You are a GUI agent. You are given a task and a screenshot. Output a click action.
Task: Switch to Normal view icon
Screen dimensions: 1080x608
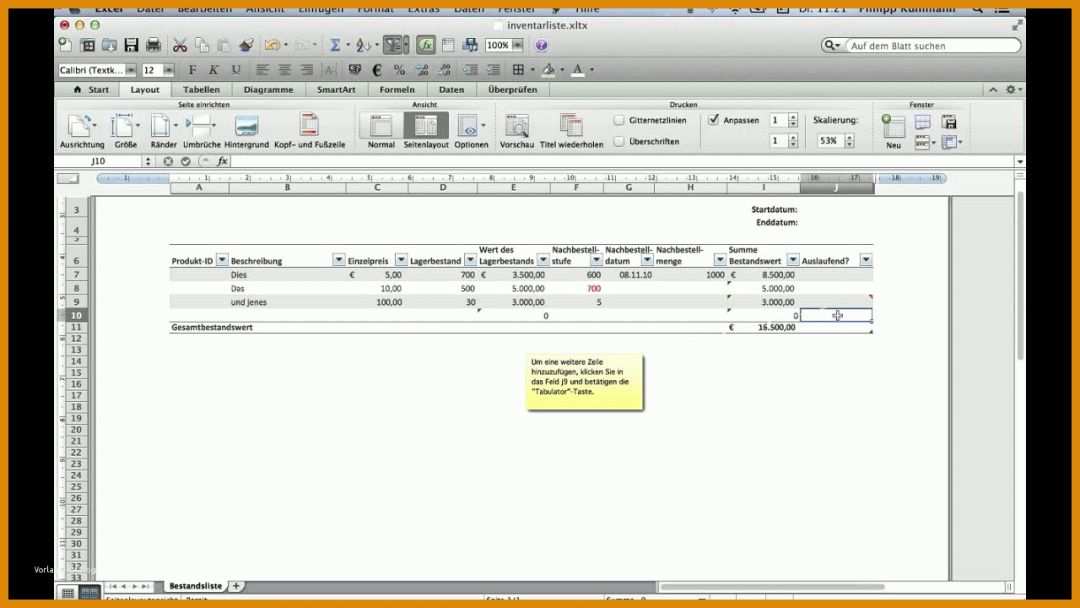(x=380, y=125)
